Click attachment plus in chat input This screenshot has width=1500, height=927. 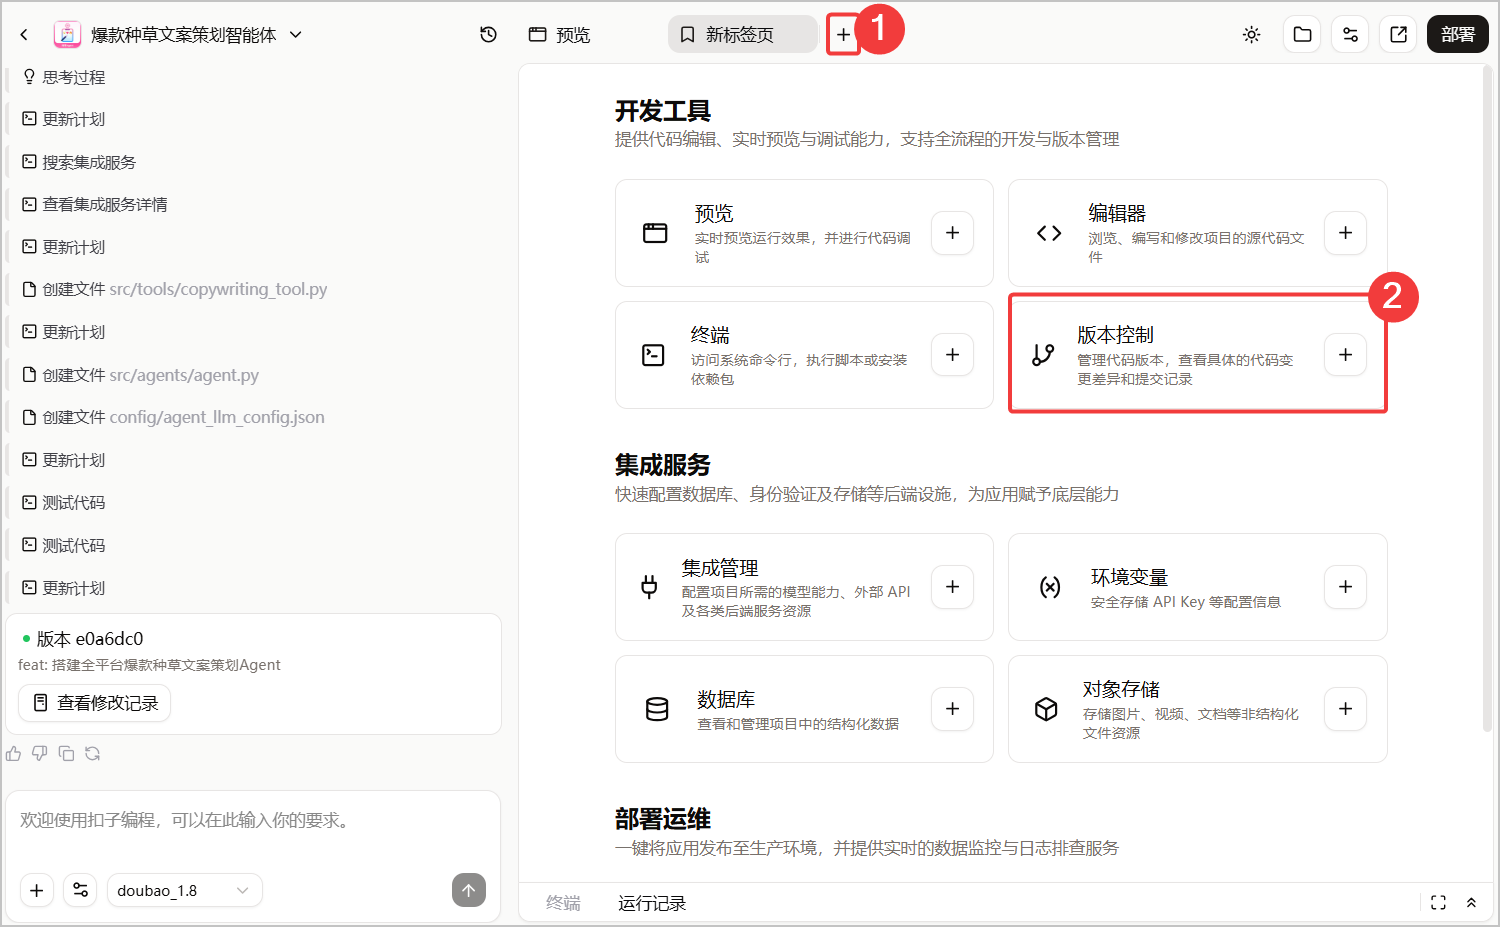(37, 890)
